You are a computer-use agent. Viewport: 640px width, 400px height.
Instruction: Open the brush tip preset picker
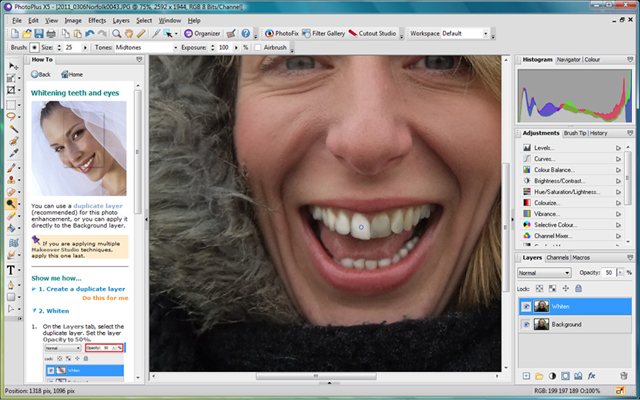(x=34, y=48)
